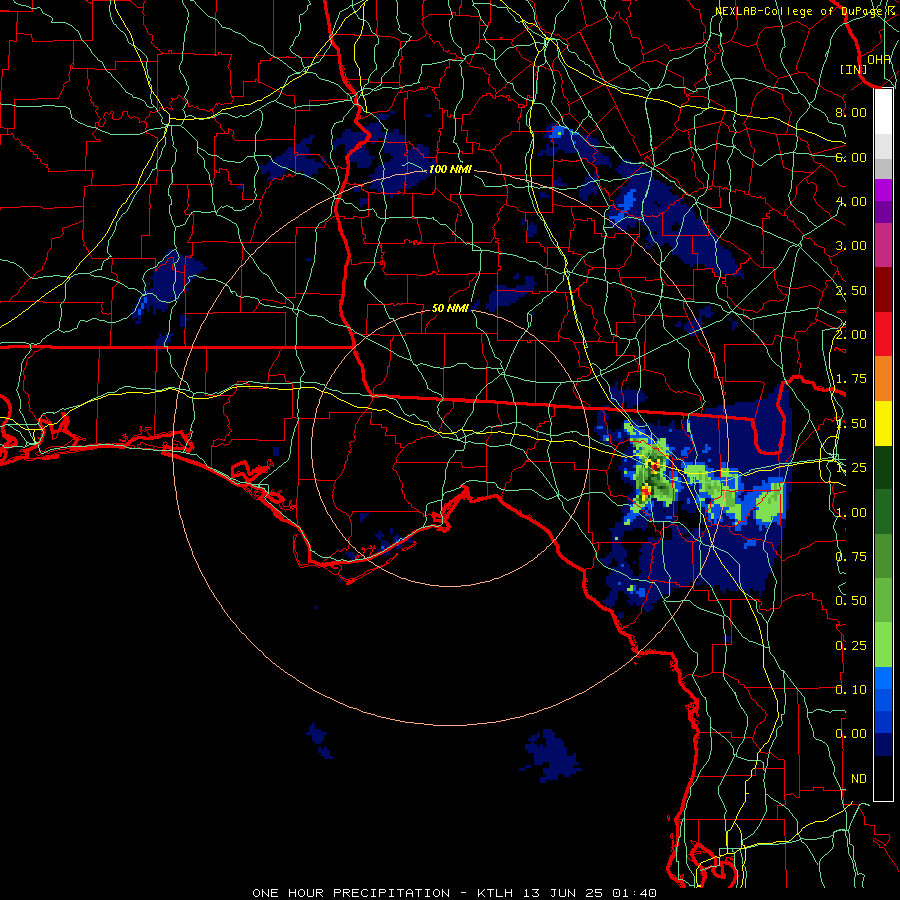Select the 0.25 legend value
Viewport: 900px width, 900px height.
[x=851, y=646]
